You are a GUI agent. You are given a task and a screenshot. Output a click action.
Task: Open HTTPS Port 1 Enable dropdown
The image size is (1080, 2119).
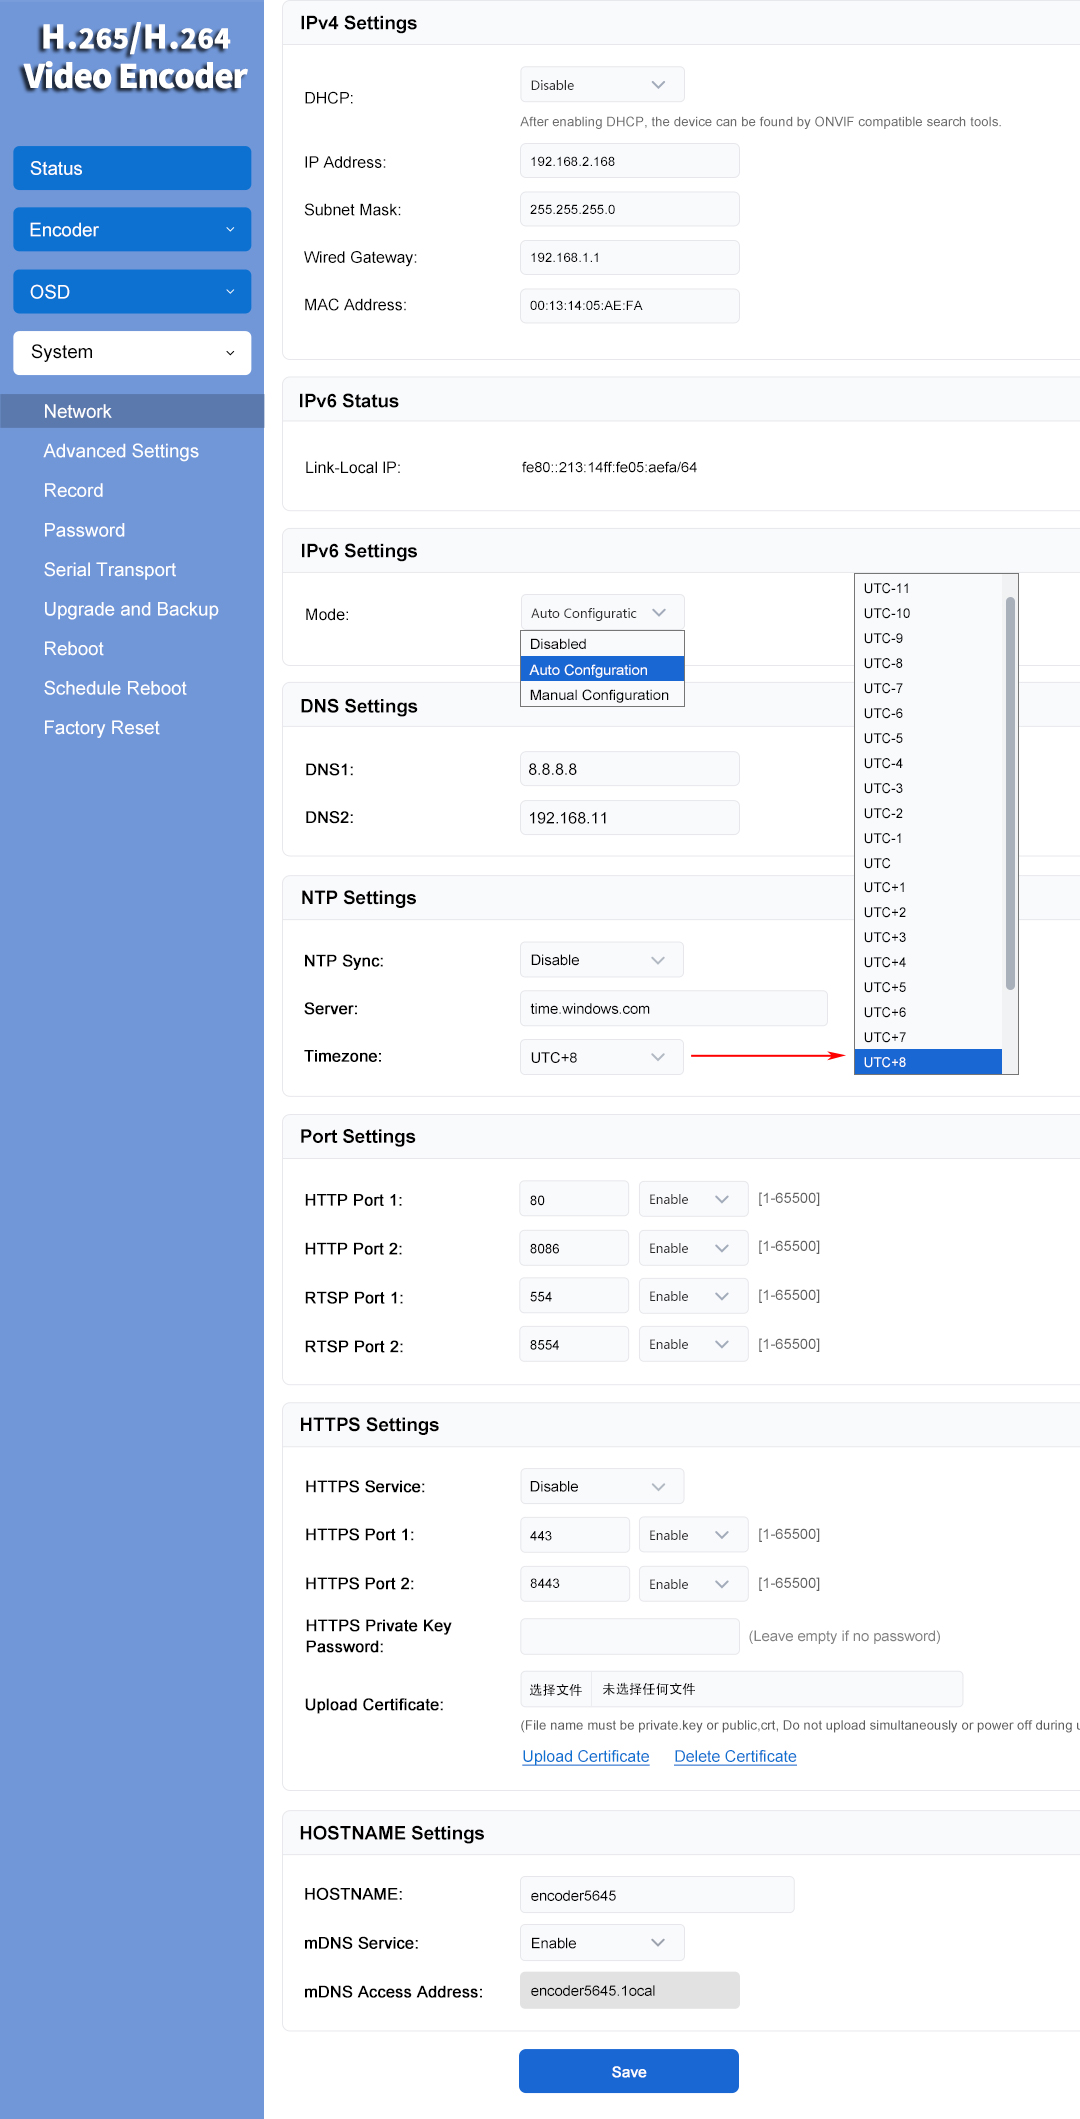pos(693,1535)
